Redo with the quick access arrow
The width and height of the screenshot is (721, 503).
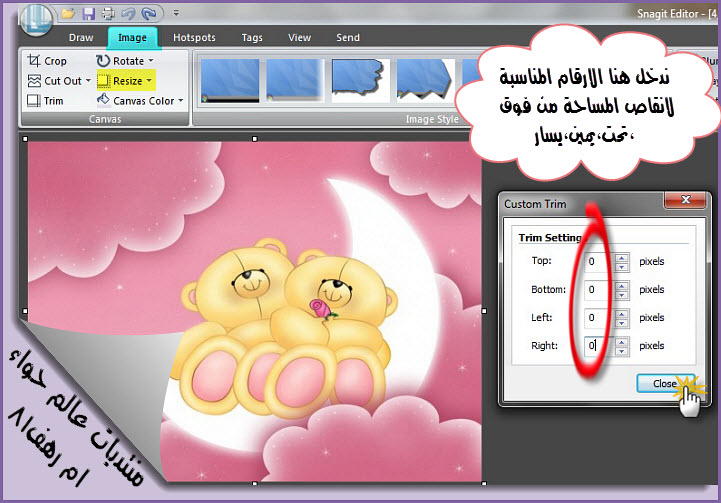click(x=149, y=13)
